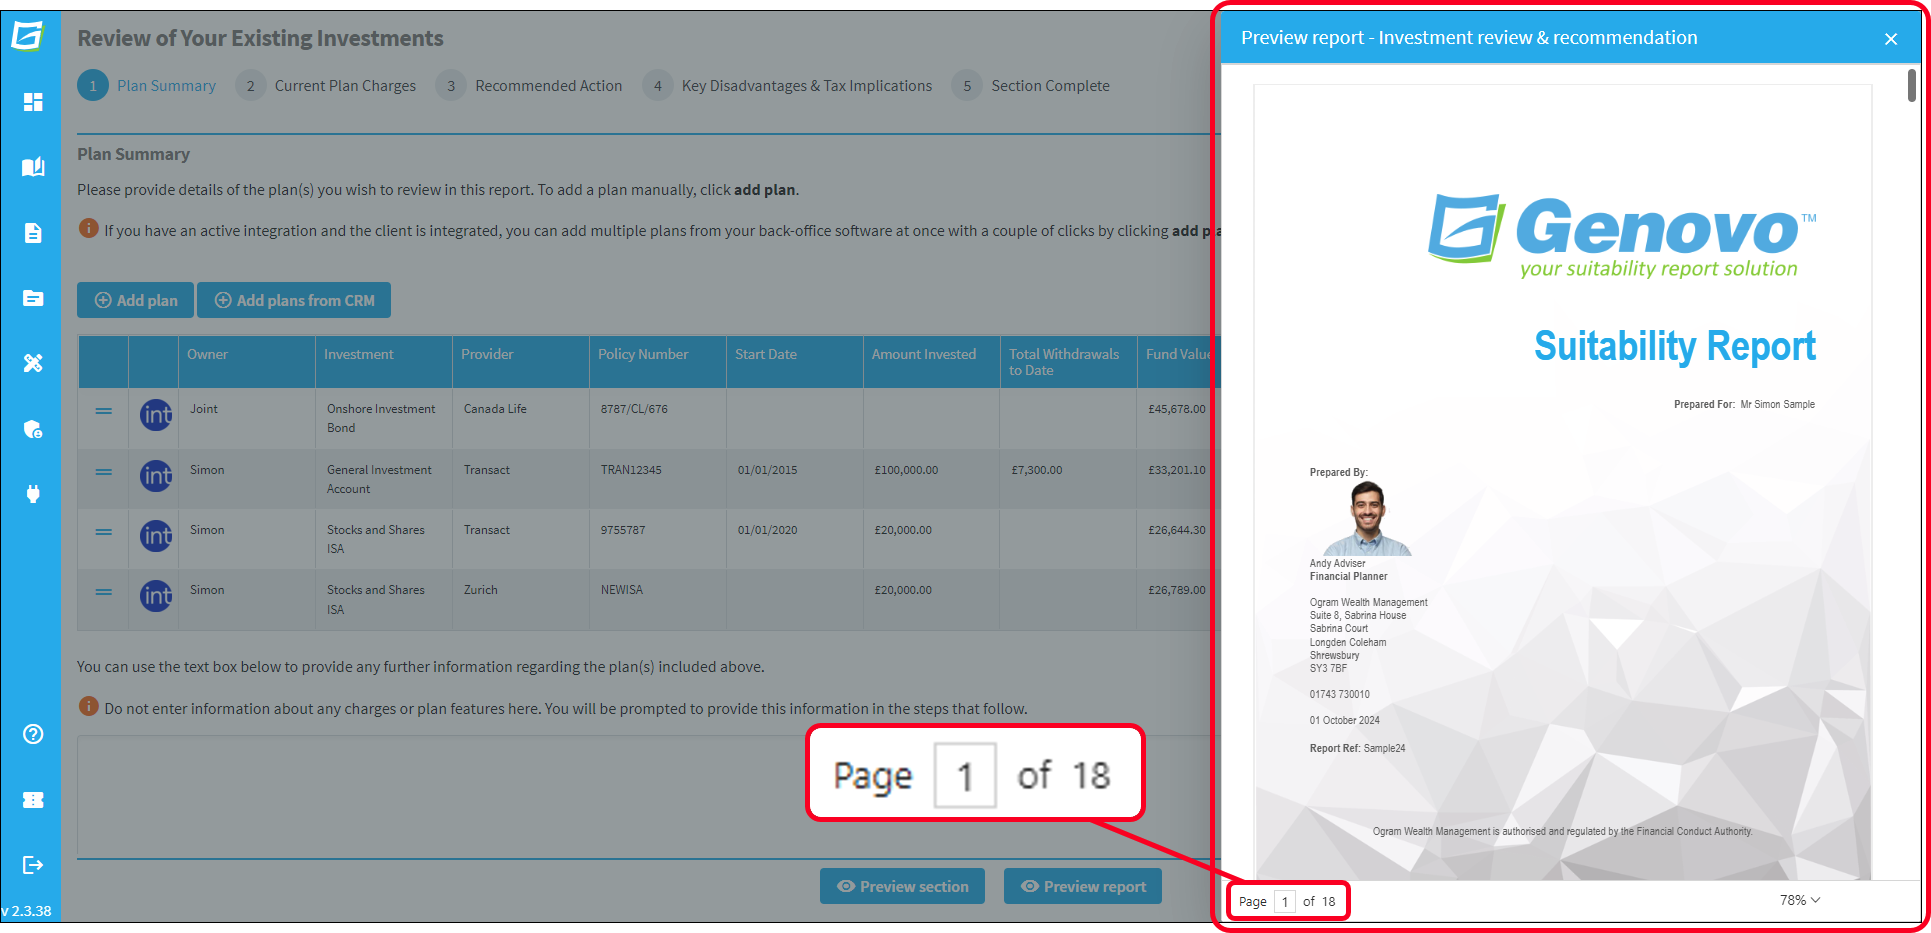Click Add plans from CRM button
The height and width of the screenshot is (933, 1931).
pyautogui.click(x=294, y=300)
